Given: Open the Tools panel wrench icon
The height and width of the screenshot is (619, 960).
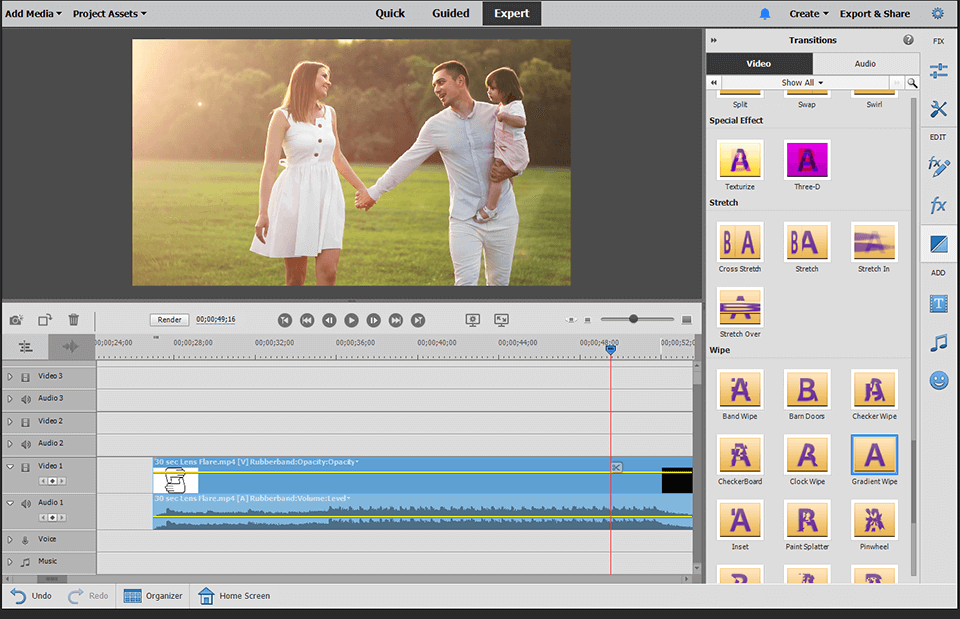Looking at the screenshot, I should point(938,109).
